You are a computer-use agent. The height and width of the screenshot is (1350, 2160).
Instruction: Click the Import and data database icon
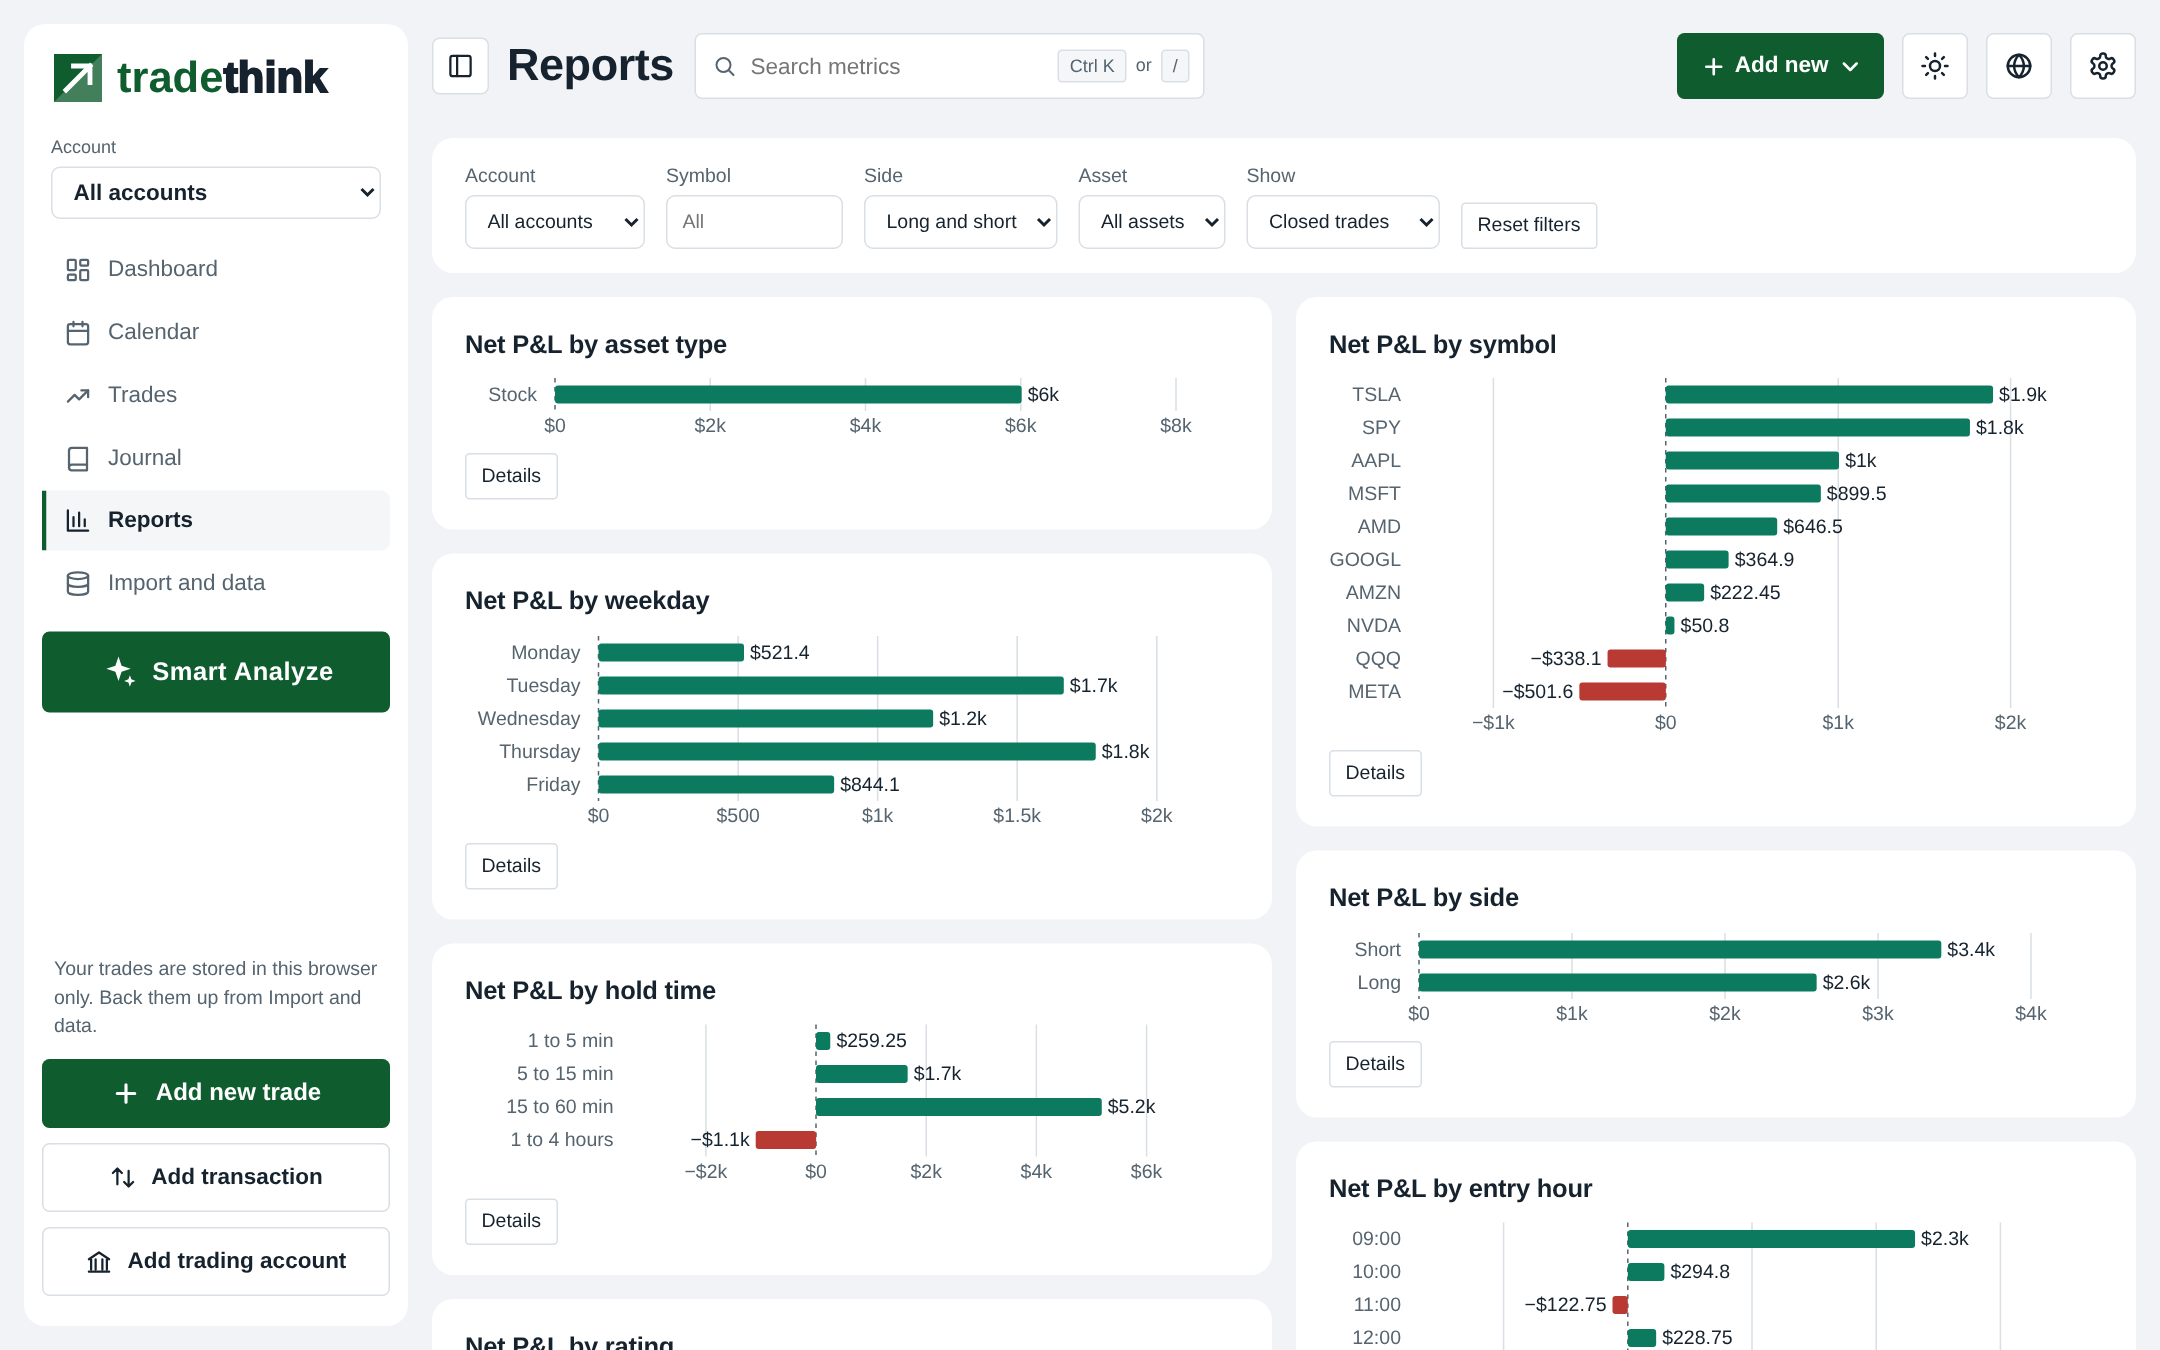[x=78, y=584]
